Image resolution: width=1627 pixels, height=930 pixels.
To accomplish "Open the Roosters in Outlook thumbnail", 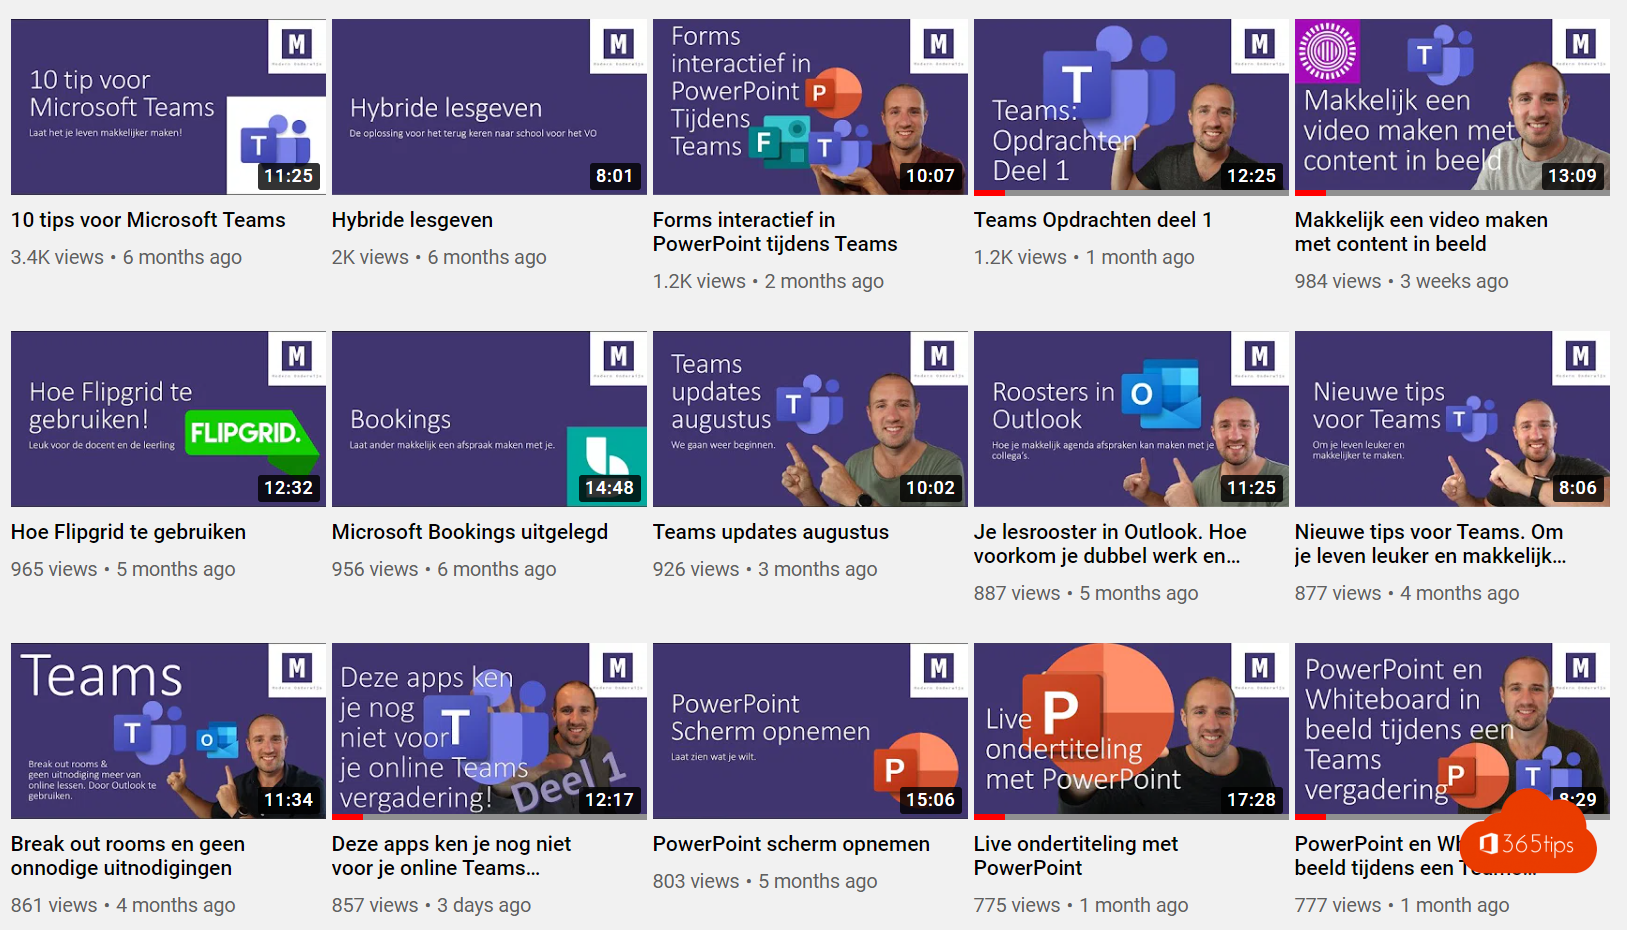I will [x=1131, y=419].
